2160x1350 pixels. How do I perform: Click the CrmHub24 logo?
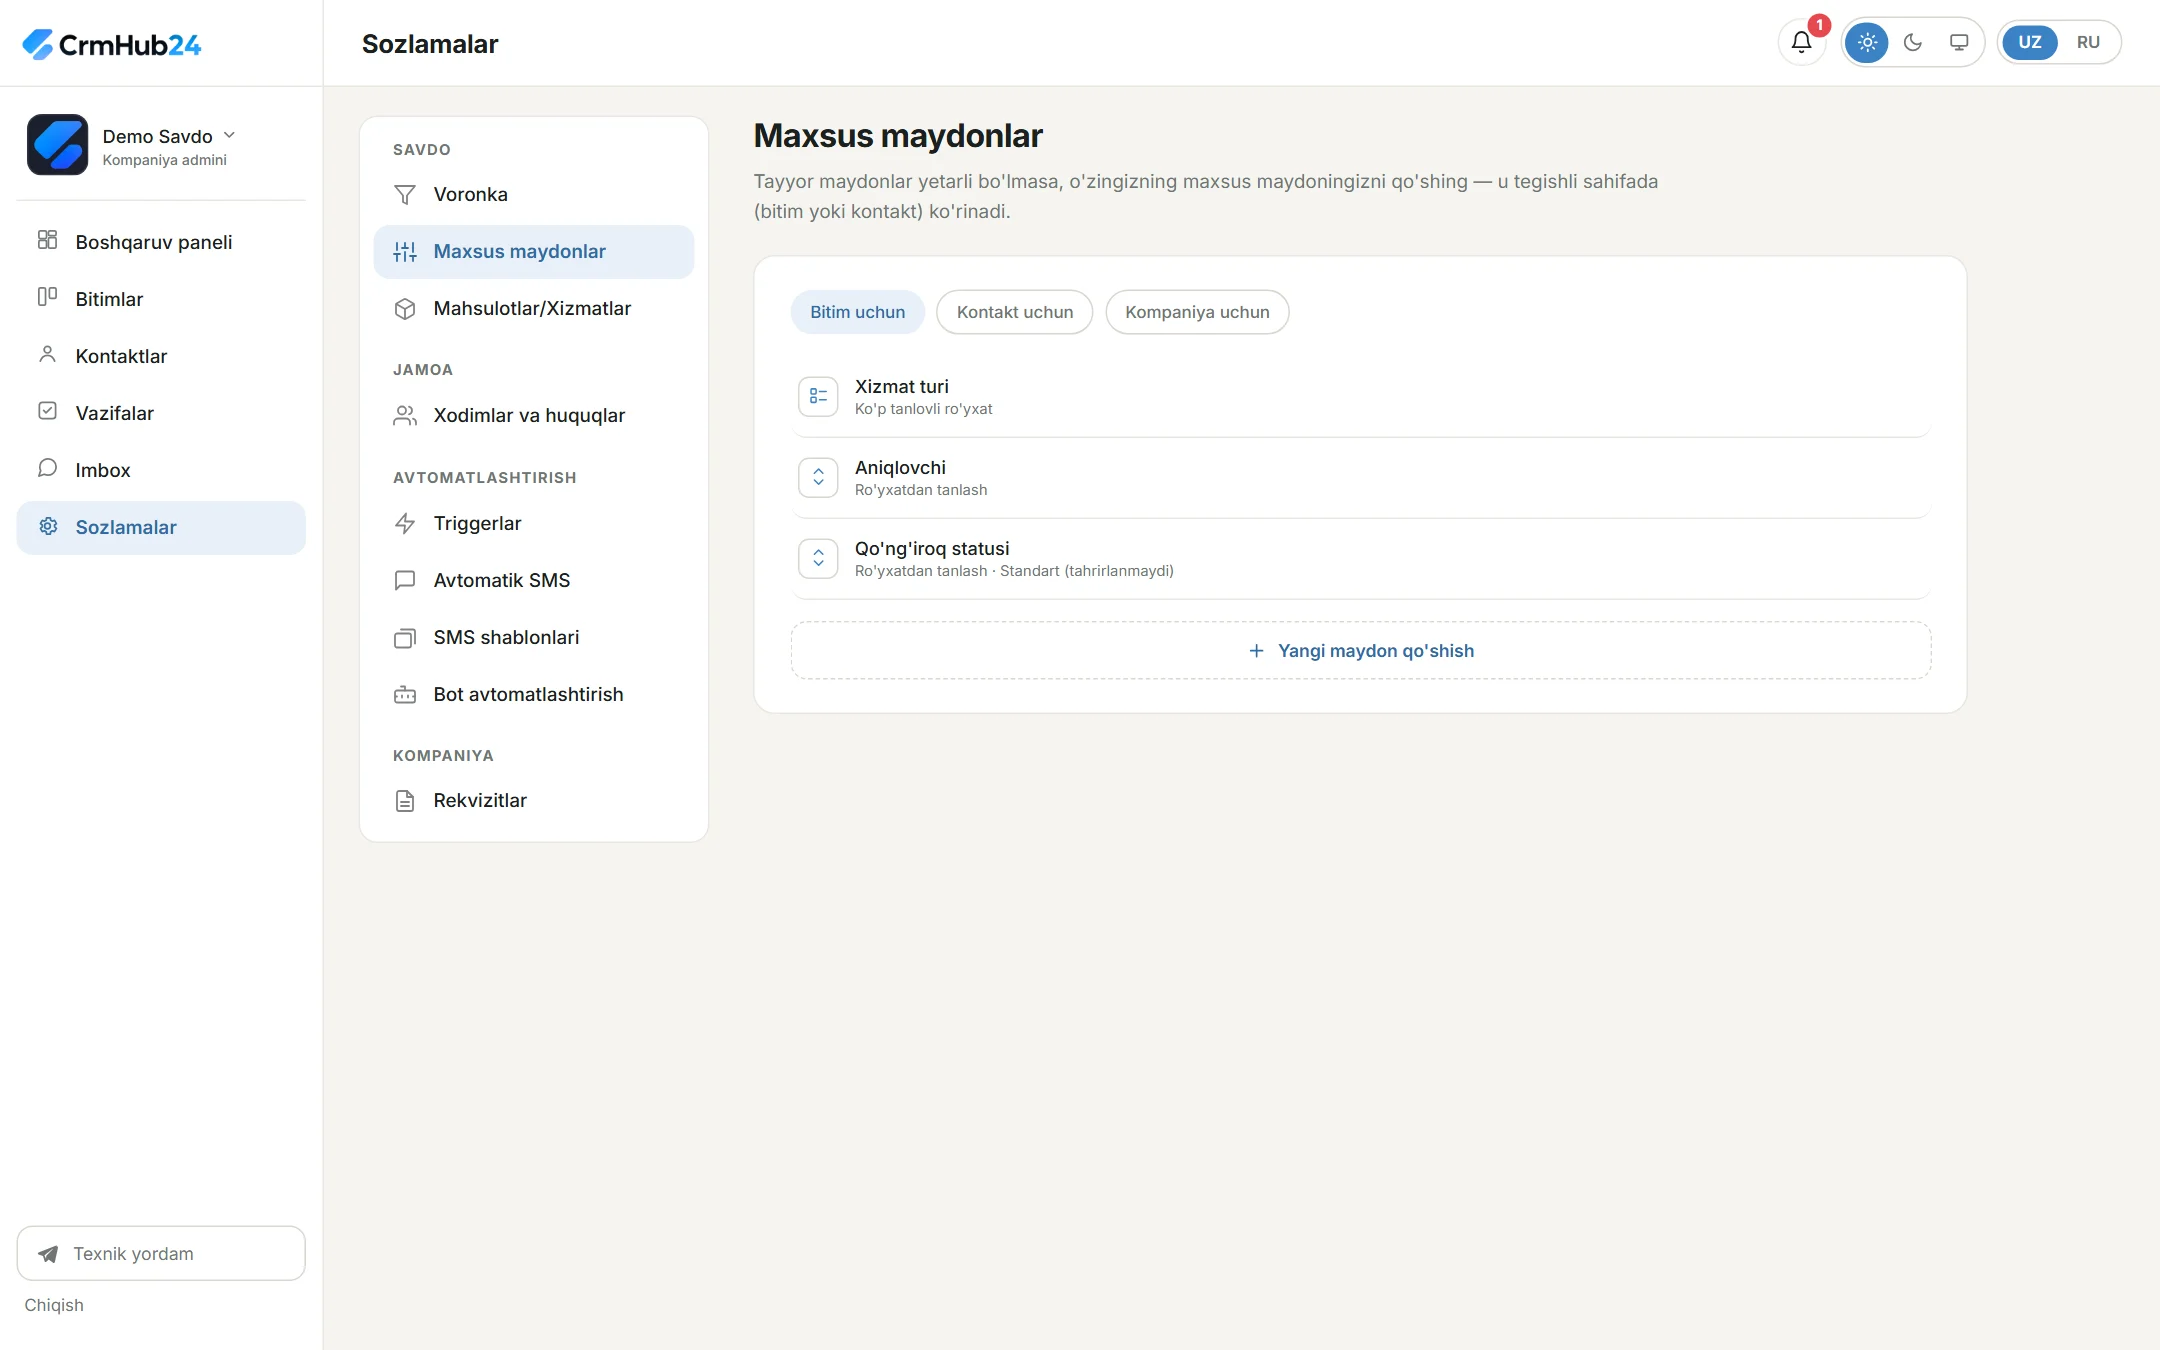click(111, 44)
